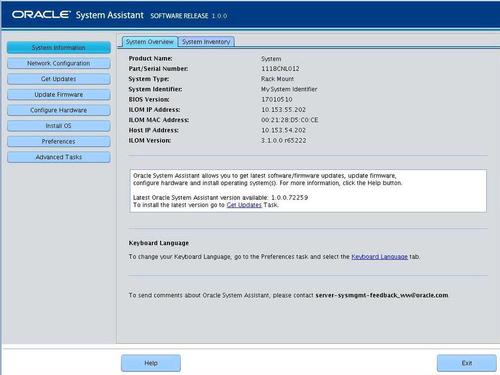Switch to the System Overview tab

[x=150, y=42]
